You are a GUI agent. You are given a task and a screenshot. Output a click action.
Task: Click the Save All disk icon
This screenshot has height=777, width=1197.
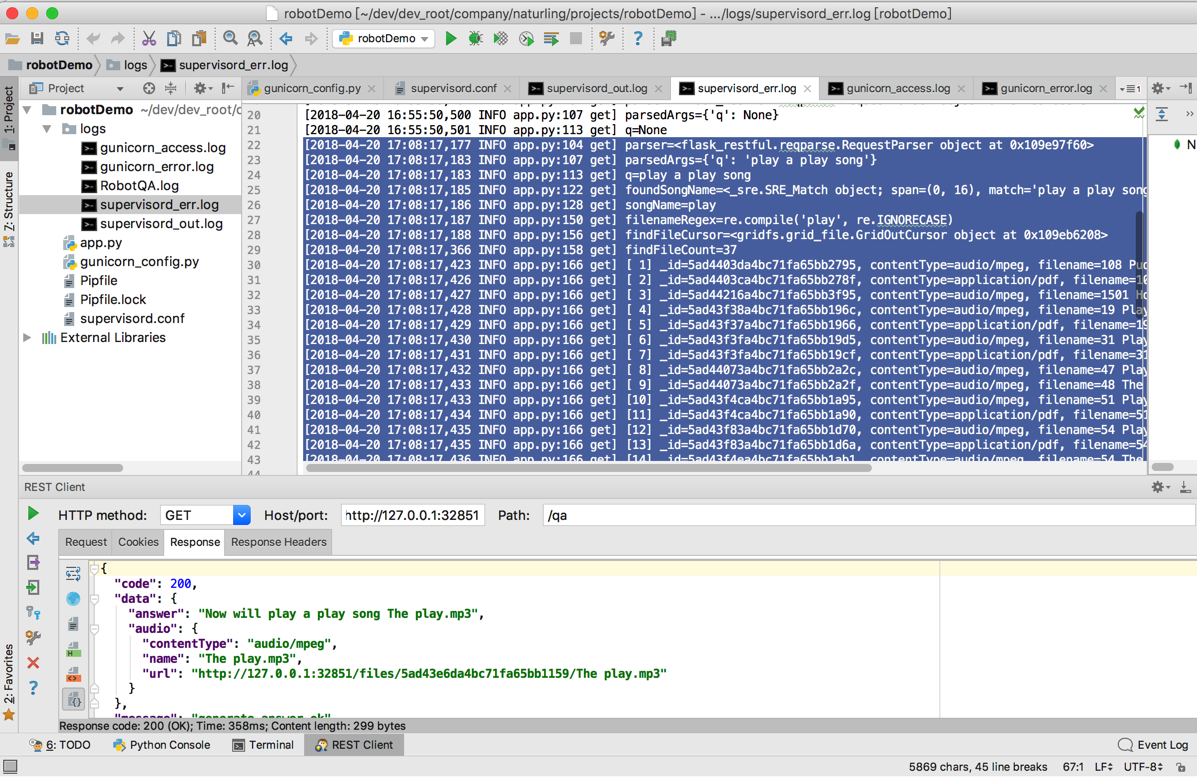pyautogui.click(x=37, y=39)
